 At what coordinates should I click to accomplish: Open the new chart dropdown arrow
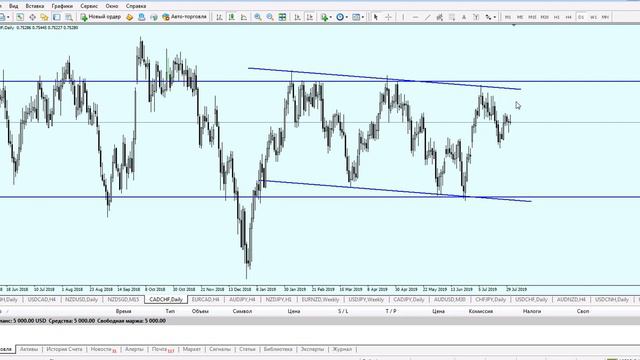click(x=8, y=17)
